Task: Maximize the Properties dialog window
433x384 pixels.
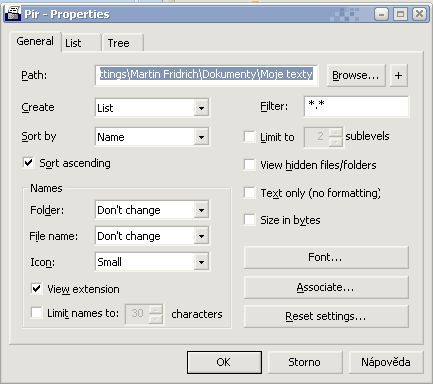Action: 400,14
